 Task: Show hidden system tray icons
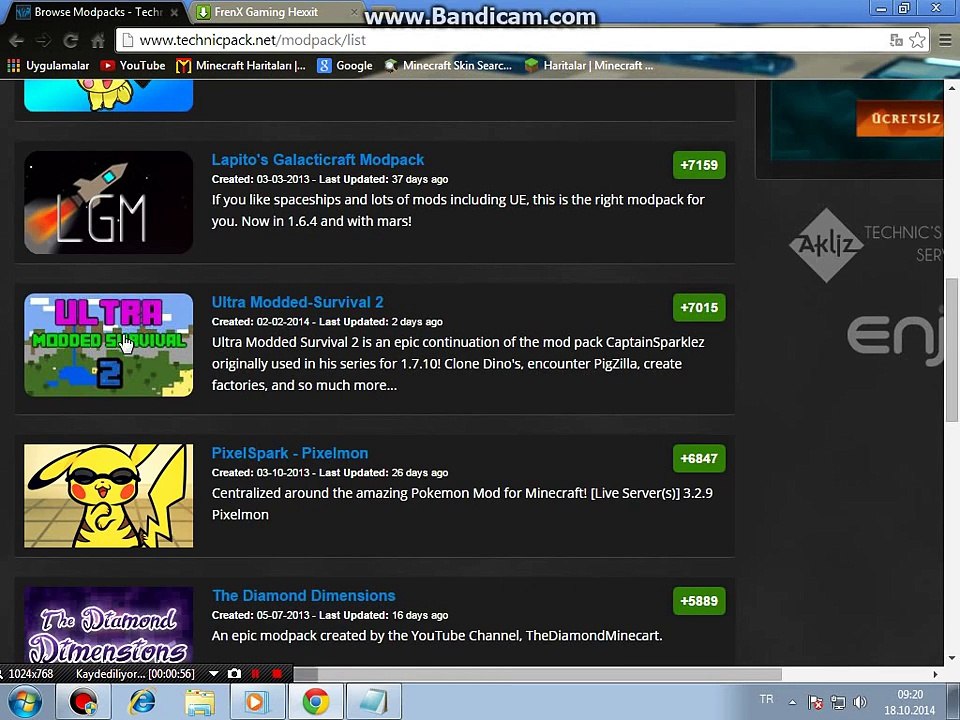coord(792,702)
